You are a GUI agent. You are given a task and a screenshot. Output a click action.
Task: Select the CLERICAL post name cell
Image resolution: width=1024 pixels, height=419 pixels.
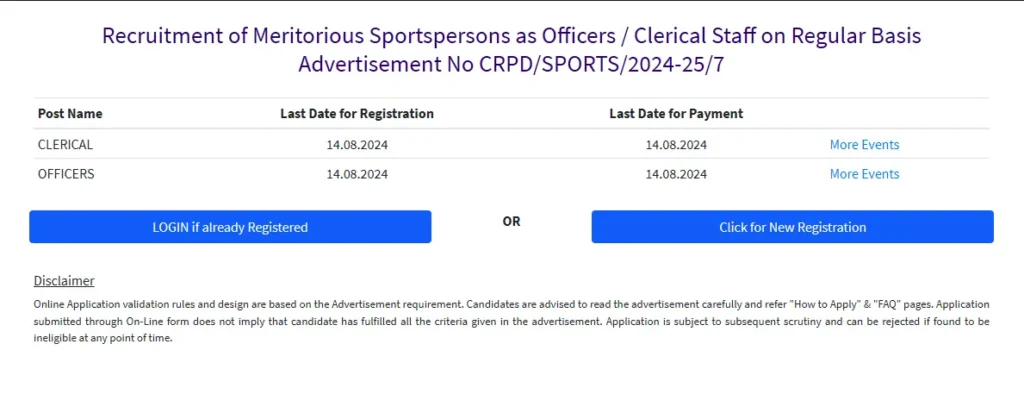(x=65, y=145)
